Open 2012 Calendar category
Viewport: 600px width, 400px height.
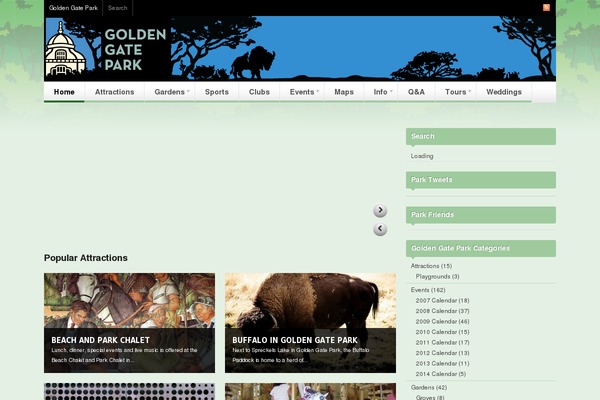pos(442,353)
